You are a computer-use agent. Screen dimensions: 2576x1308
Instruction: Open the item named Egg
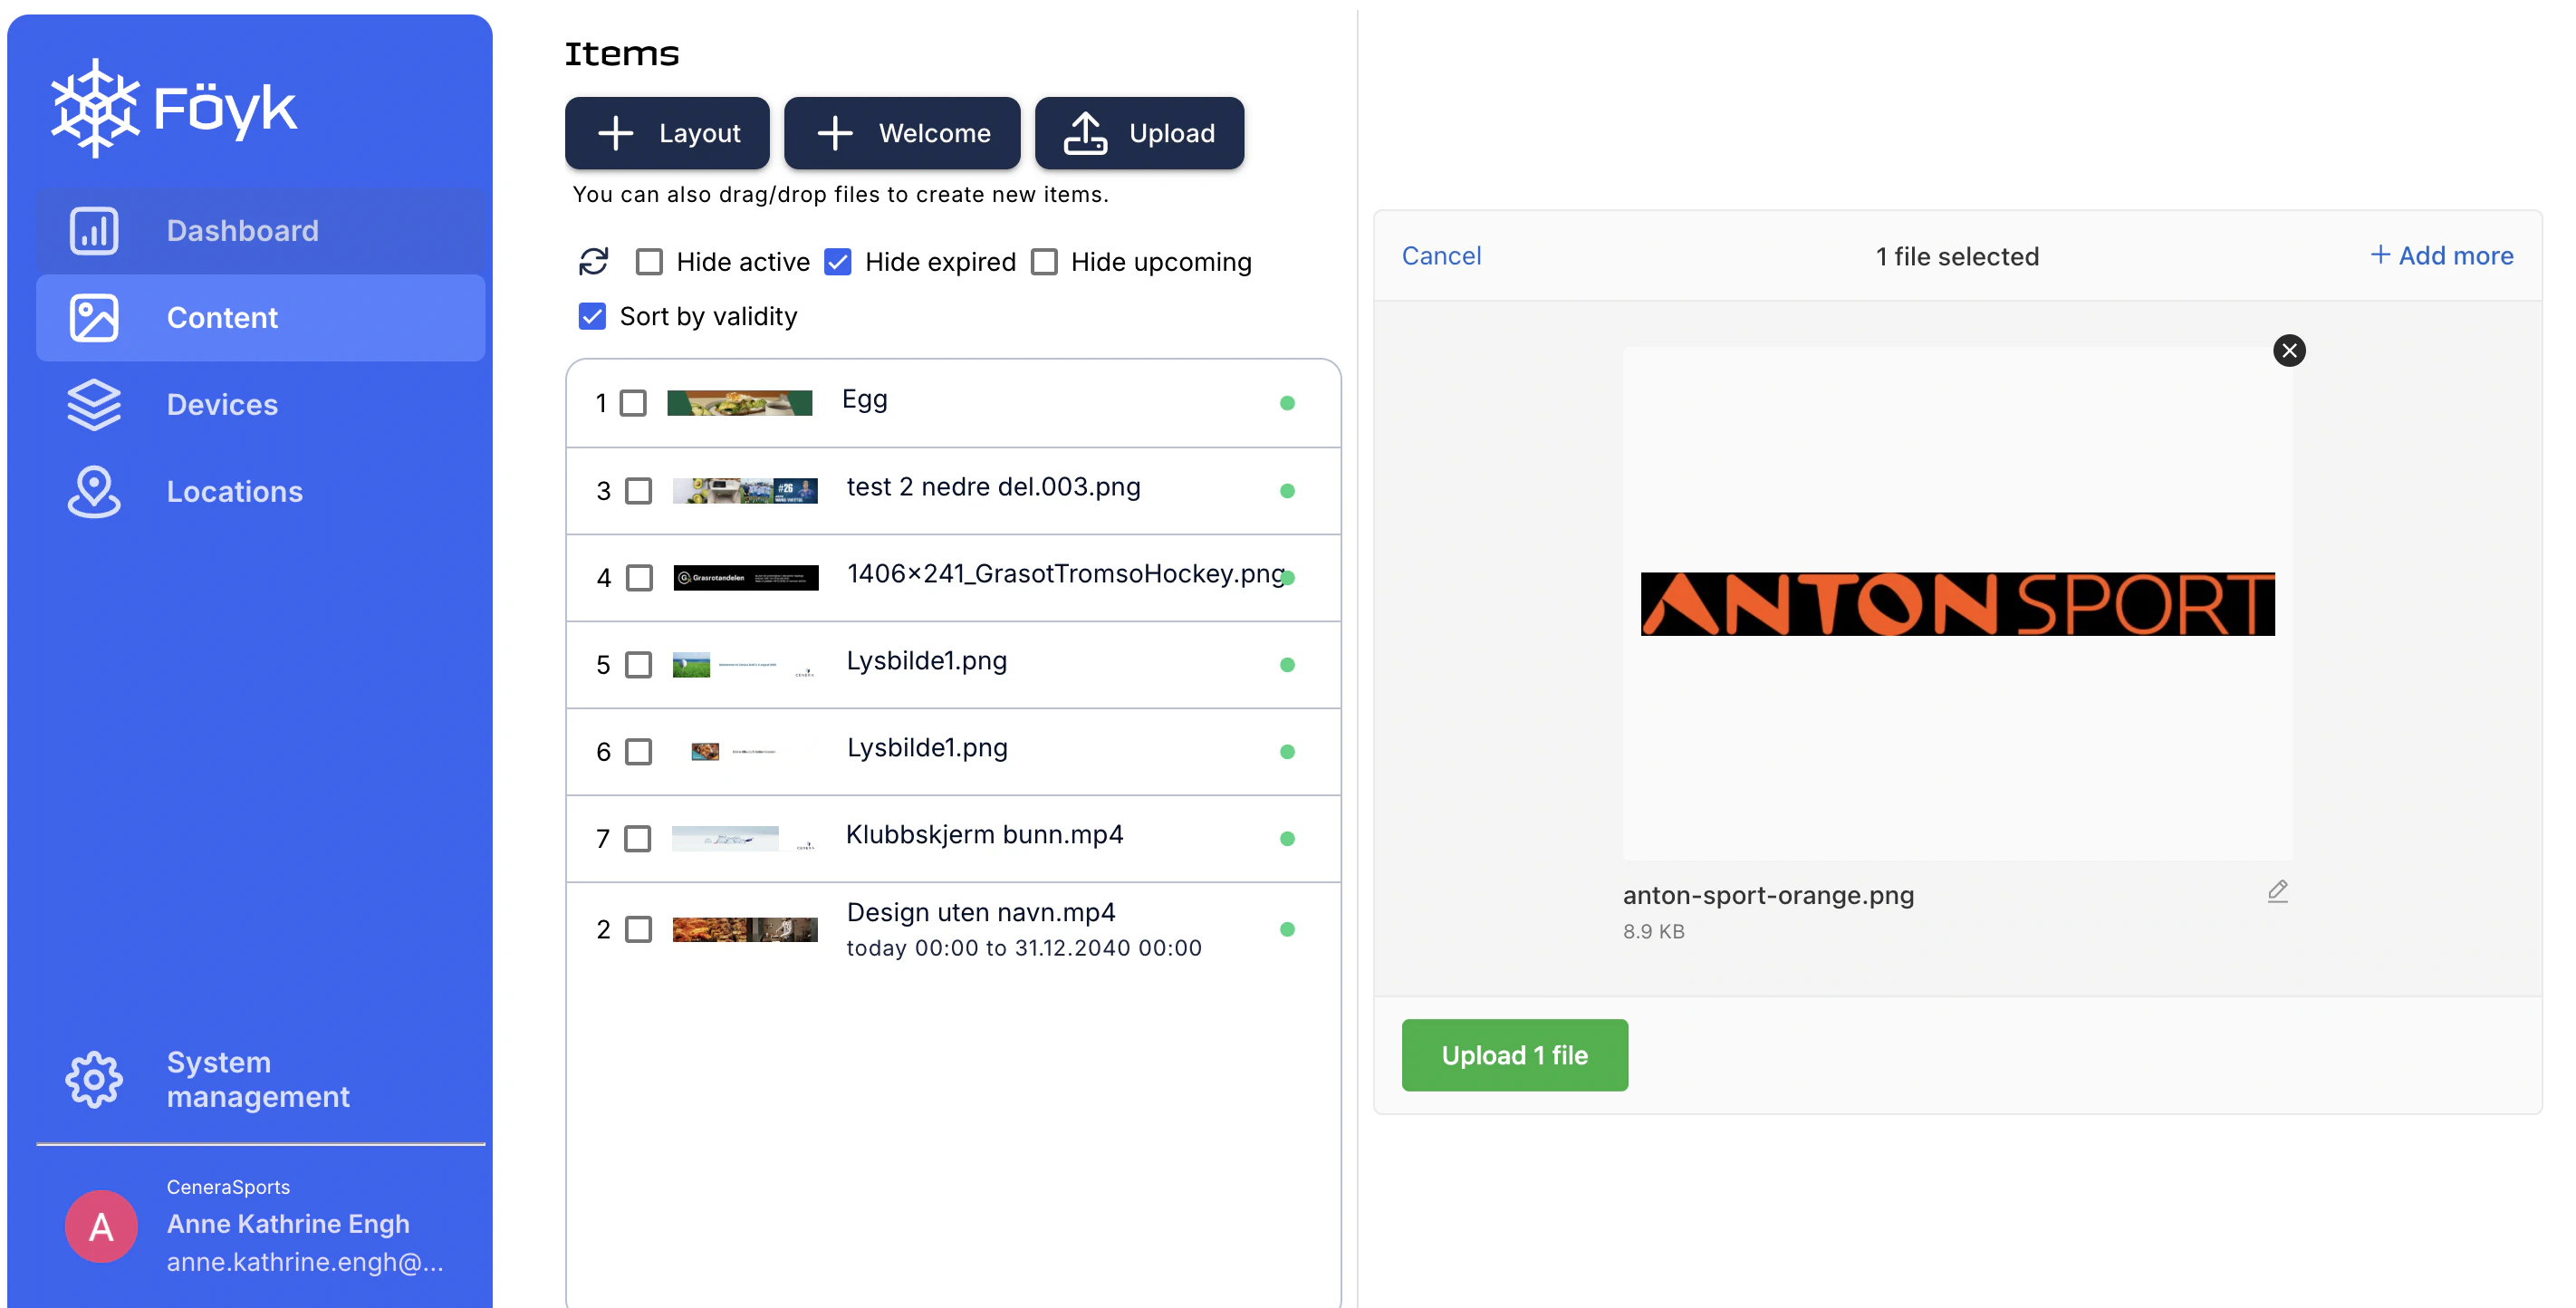[x=865, y=400]
